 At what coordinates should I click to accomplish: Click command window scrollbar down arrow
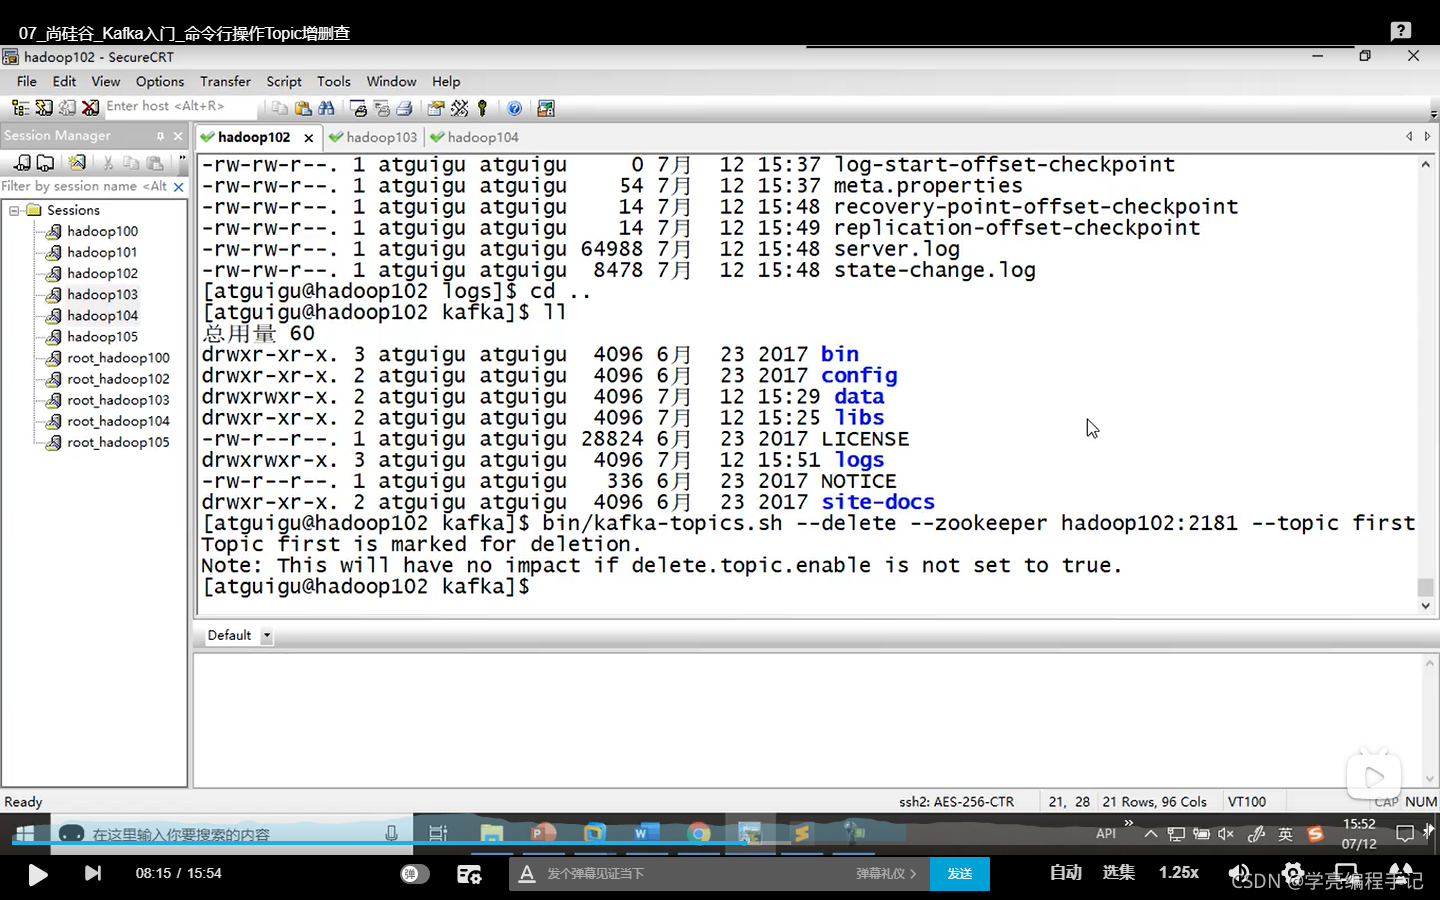point(1429,778)
